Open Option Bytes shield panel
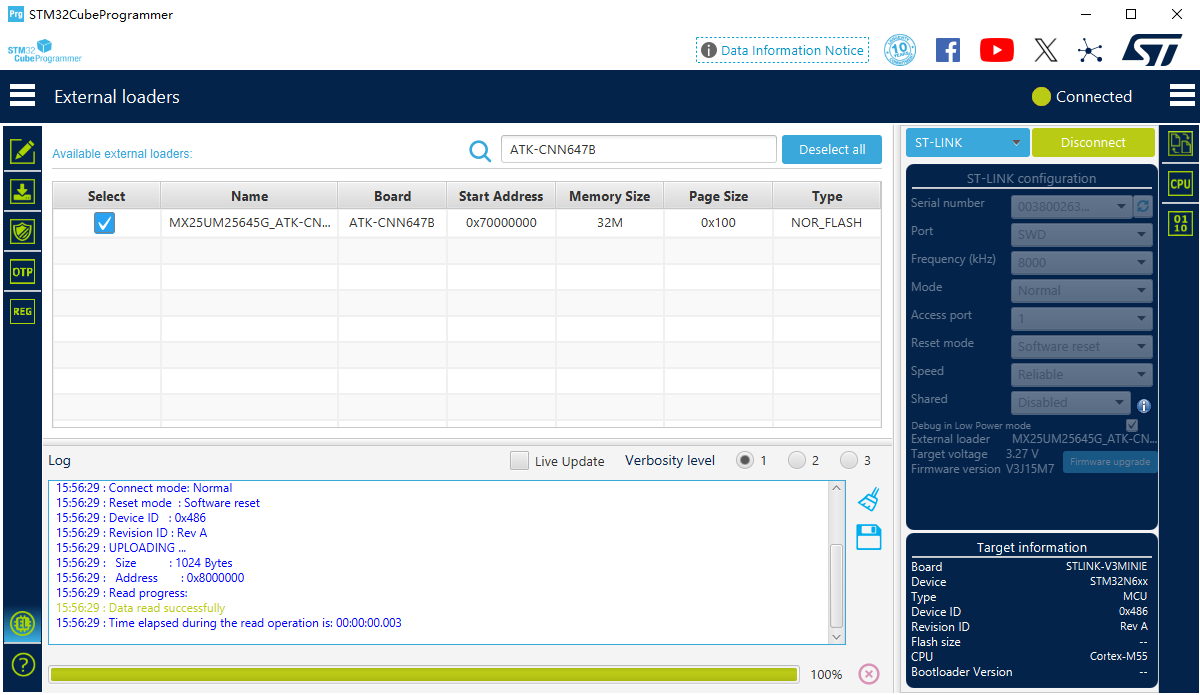 click(x=22, y=231)
